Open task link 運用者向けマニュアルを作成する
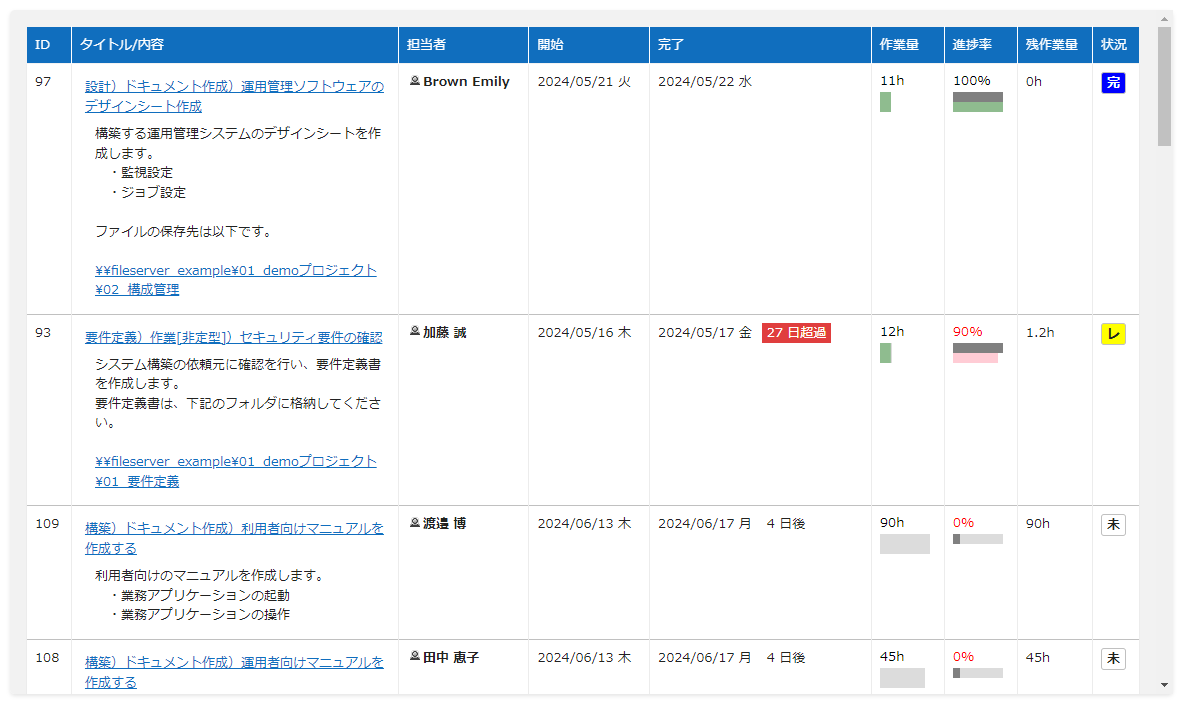This screenshot has width=1184, height=704. pyautogui.click(x=234, y=672)
